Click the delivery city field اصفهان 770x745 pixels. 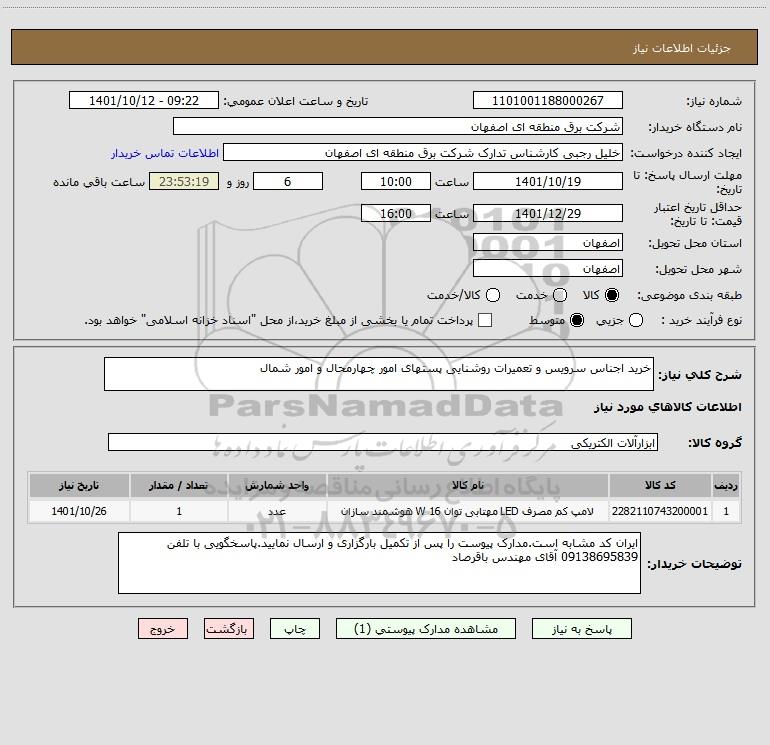pyautogui.click(x=548, y=269)
